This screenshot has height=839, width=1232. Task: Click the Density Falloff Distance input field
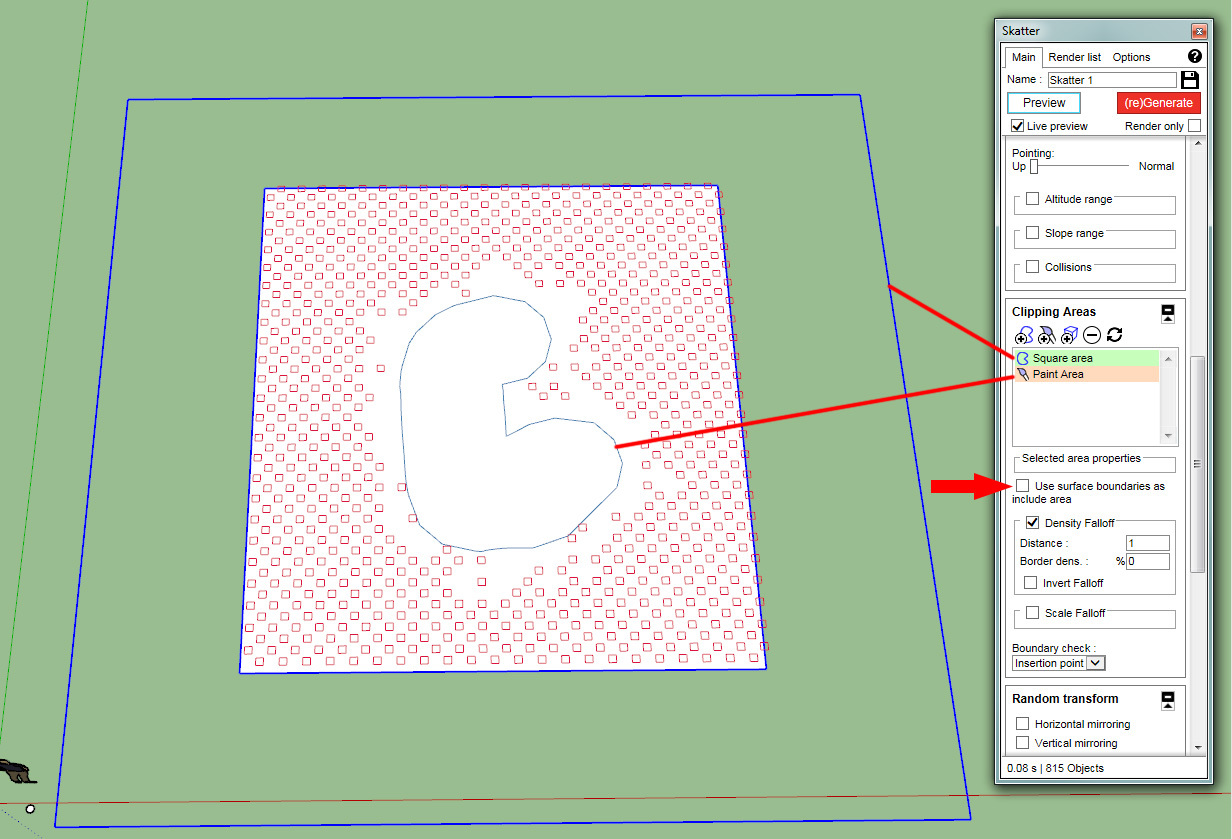pyautogui.click(x=1148, y=543)
